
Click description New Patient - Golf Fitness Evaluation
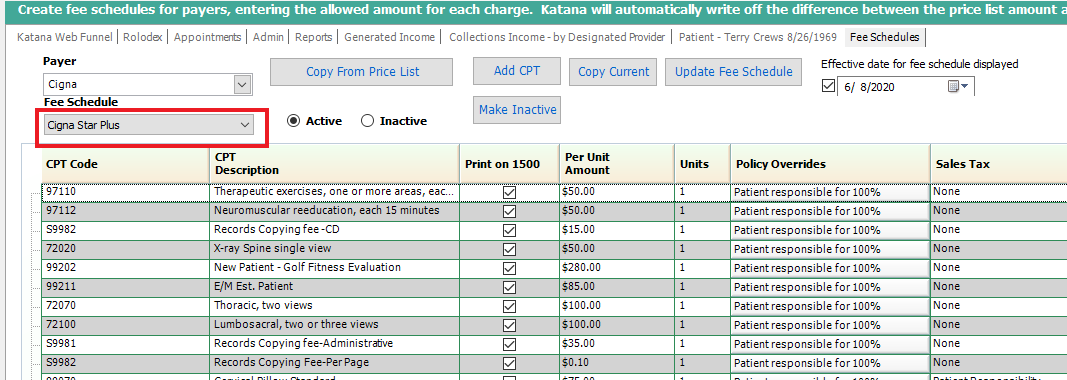pyautogui.click(x=335, y=268)
